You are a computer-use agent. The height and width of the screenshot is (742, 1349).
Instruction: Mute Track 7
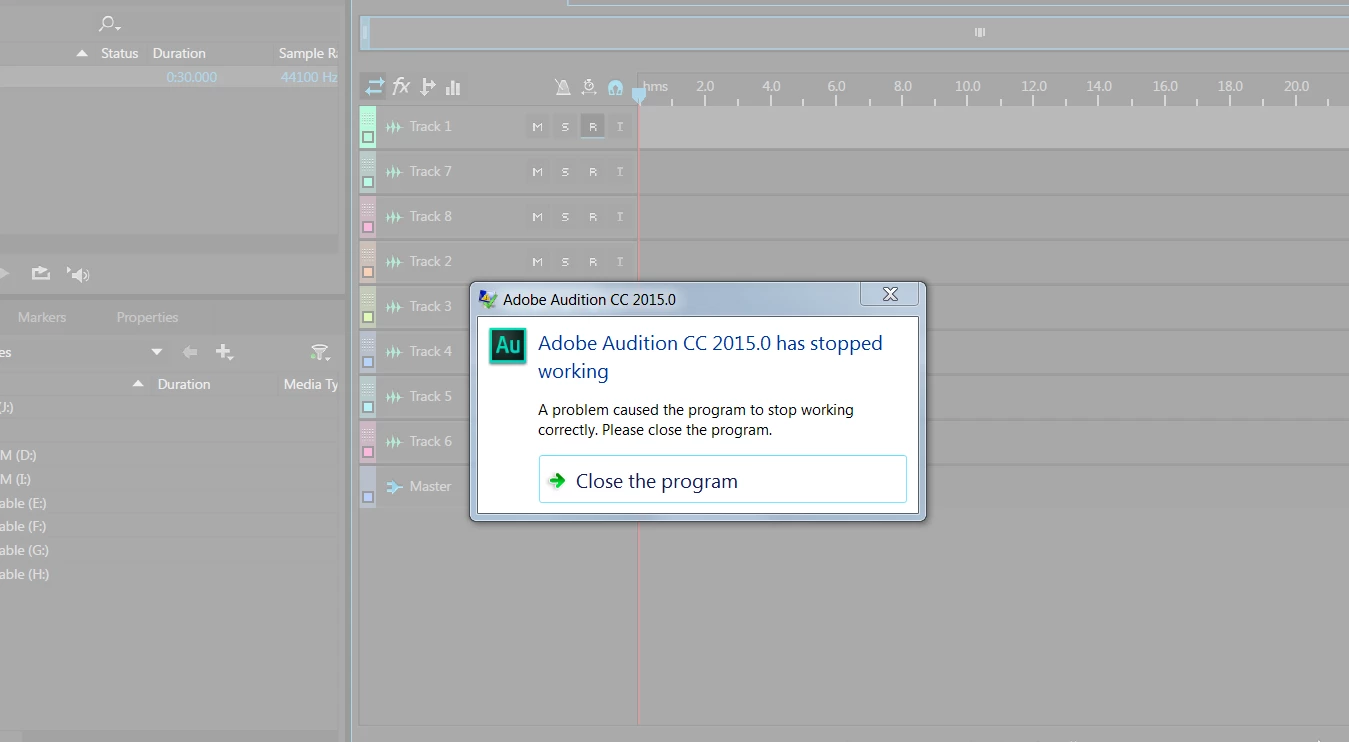click(x=537, y=172)
